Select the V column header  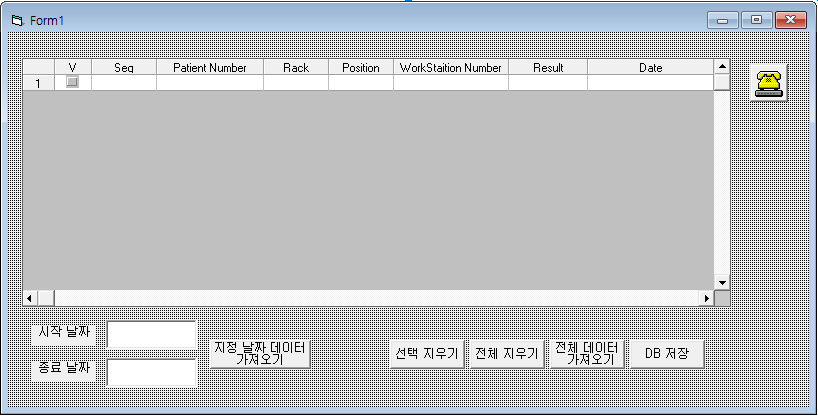[x=73, y=67]
